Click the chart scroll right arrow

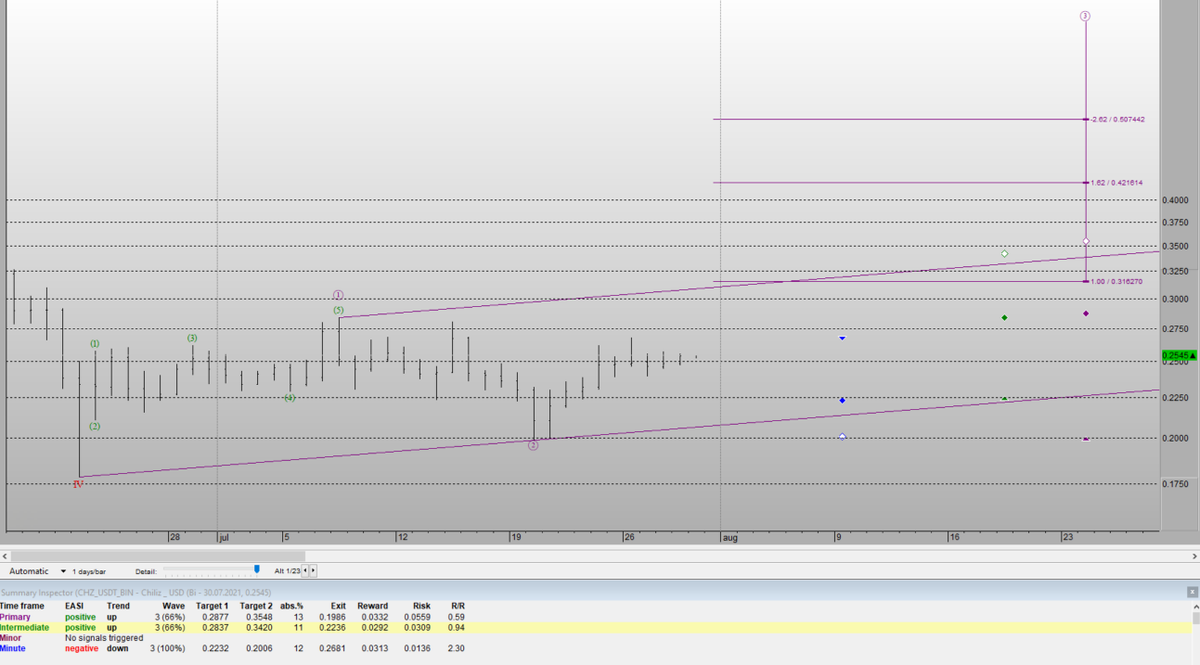click(1194, 554)
